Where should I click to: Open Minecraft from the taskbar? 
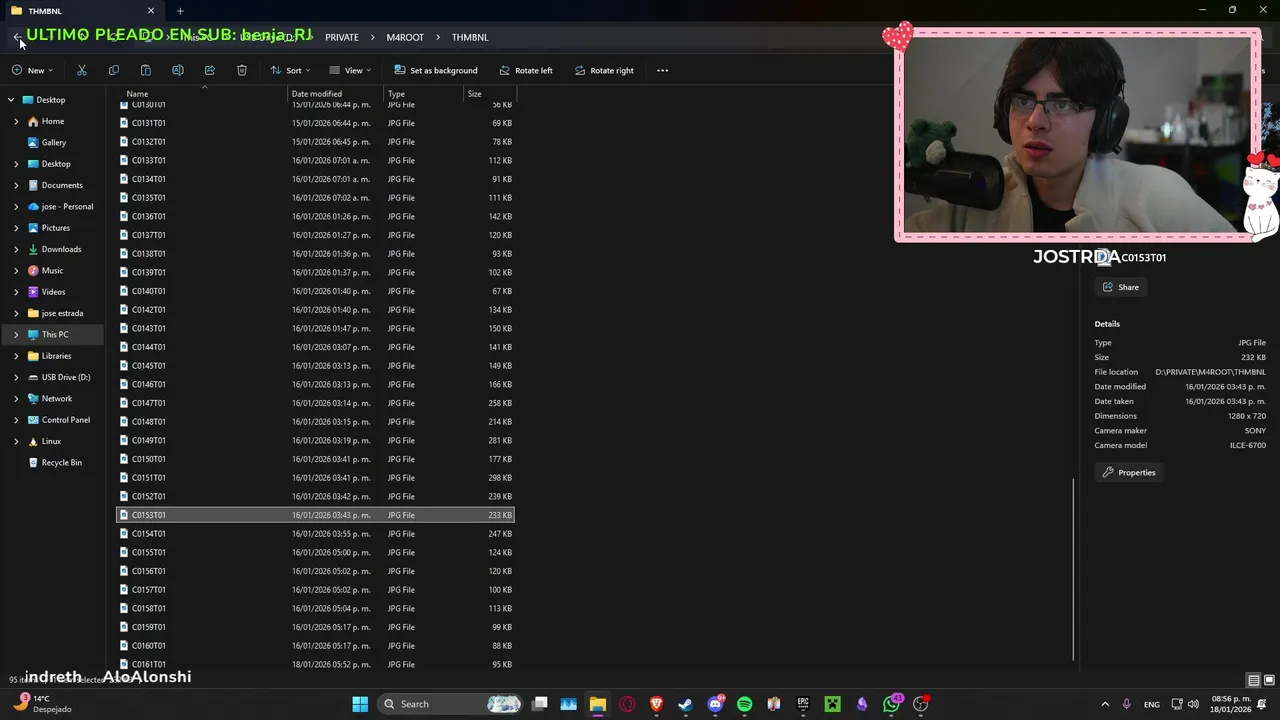(x=832, y=704)
